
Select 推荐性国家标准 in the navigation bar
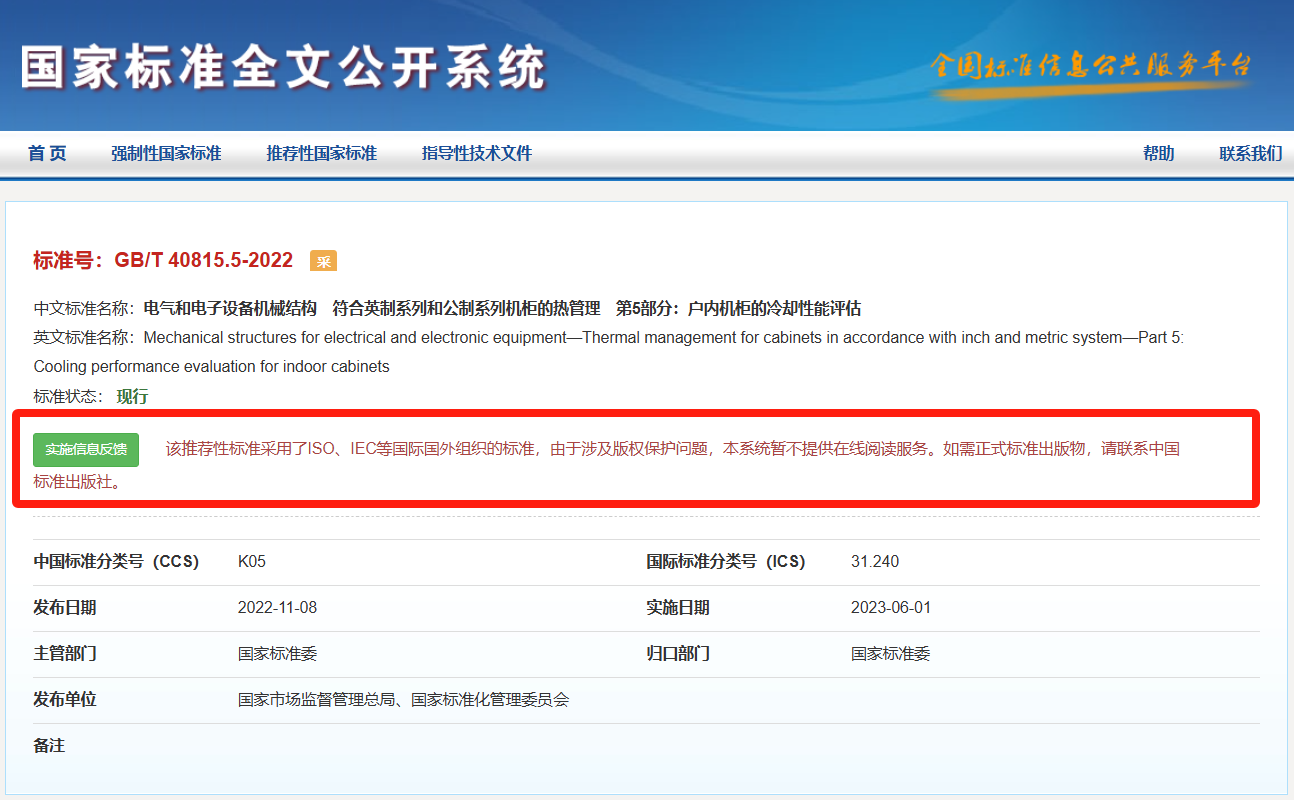coord(321,153)
